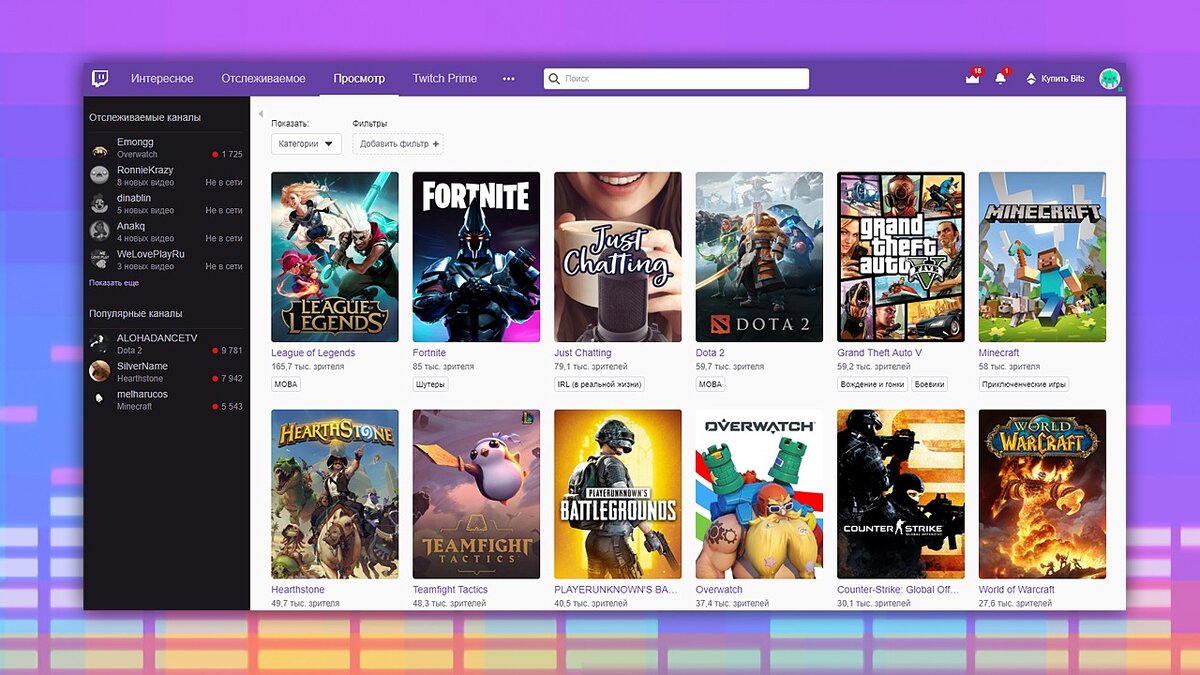Click ALOHADANCETV's channel avatar
This screenshot has height=675, width=1200.
(99, 343)
